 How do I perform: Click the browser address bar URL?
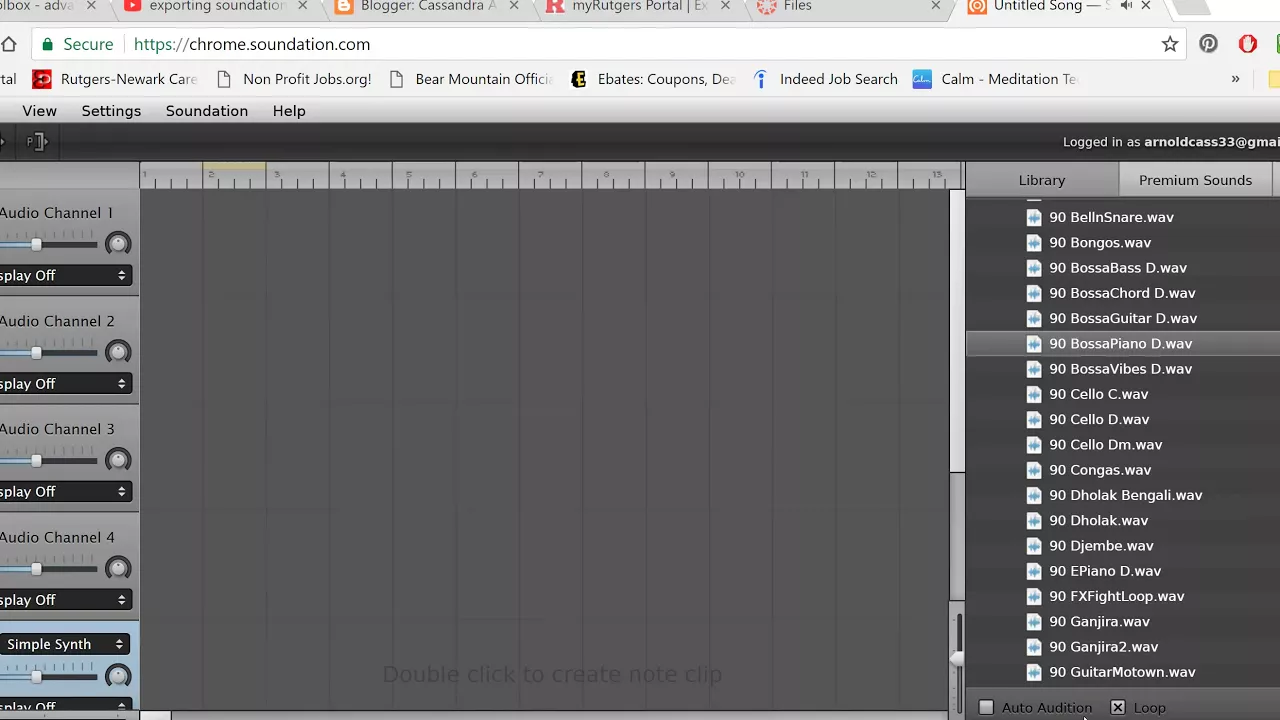pos(252,44)
